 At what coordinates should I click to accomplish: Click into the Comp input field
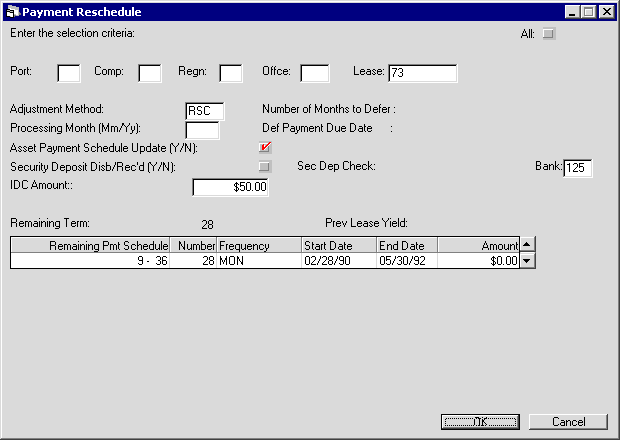(150, 73)
